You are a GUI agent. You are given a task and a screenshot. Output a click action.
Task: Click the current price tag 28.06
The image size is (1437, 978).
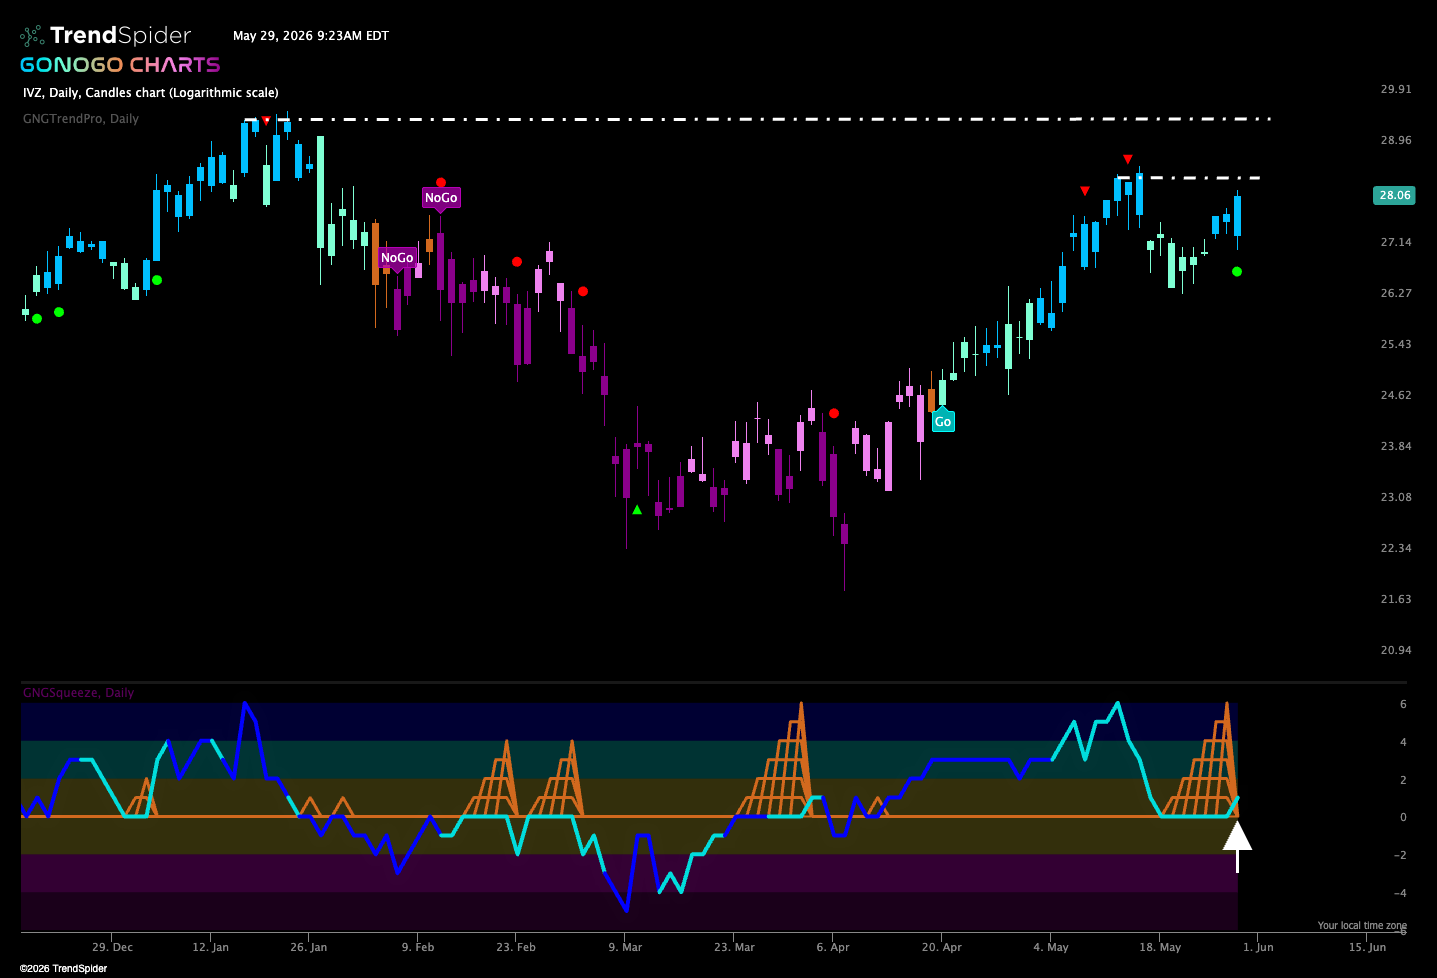coord(1394,195)
